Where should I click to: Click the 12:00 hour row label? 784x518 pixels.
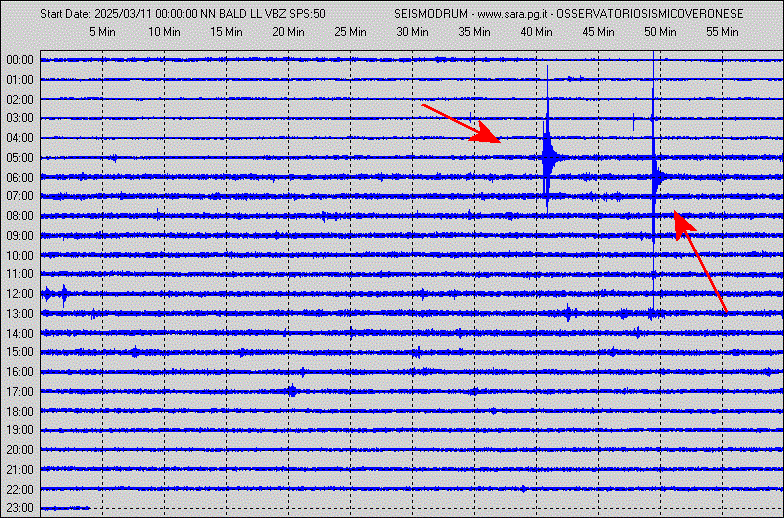(x=20, y=294)
